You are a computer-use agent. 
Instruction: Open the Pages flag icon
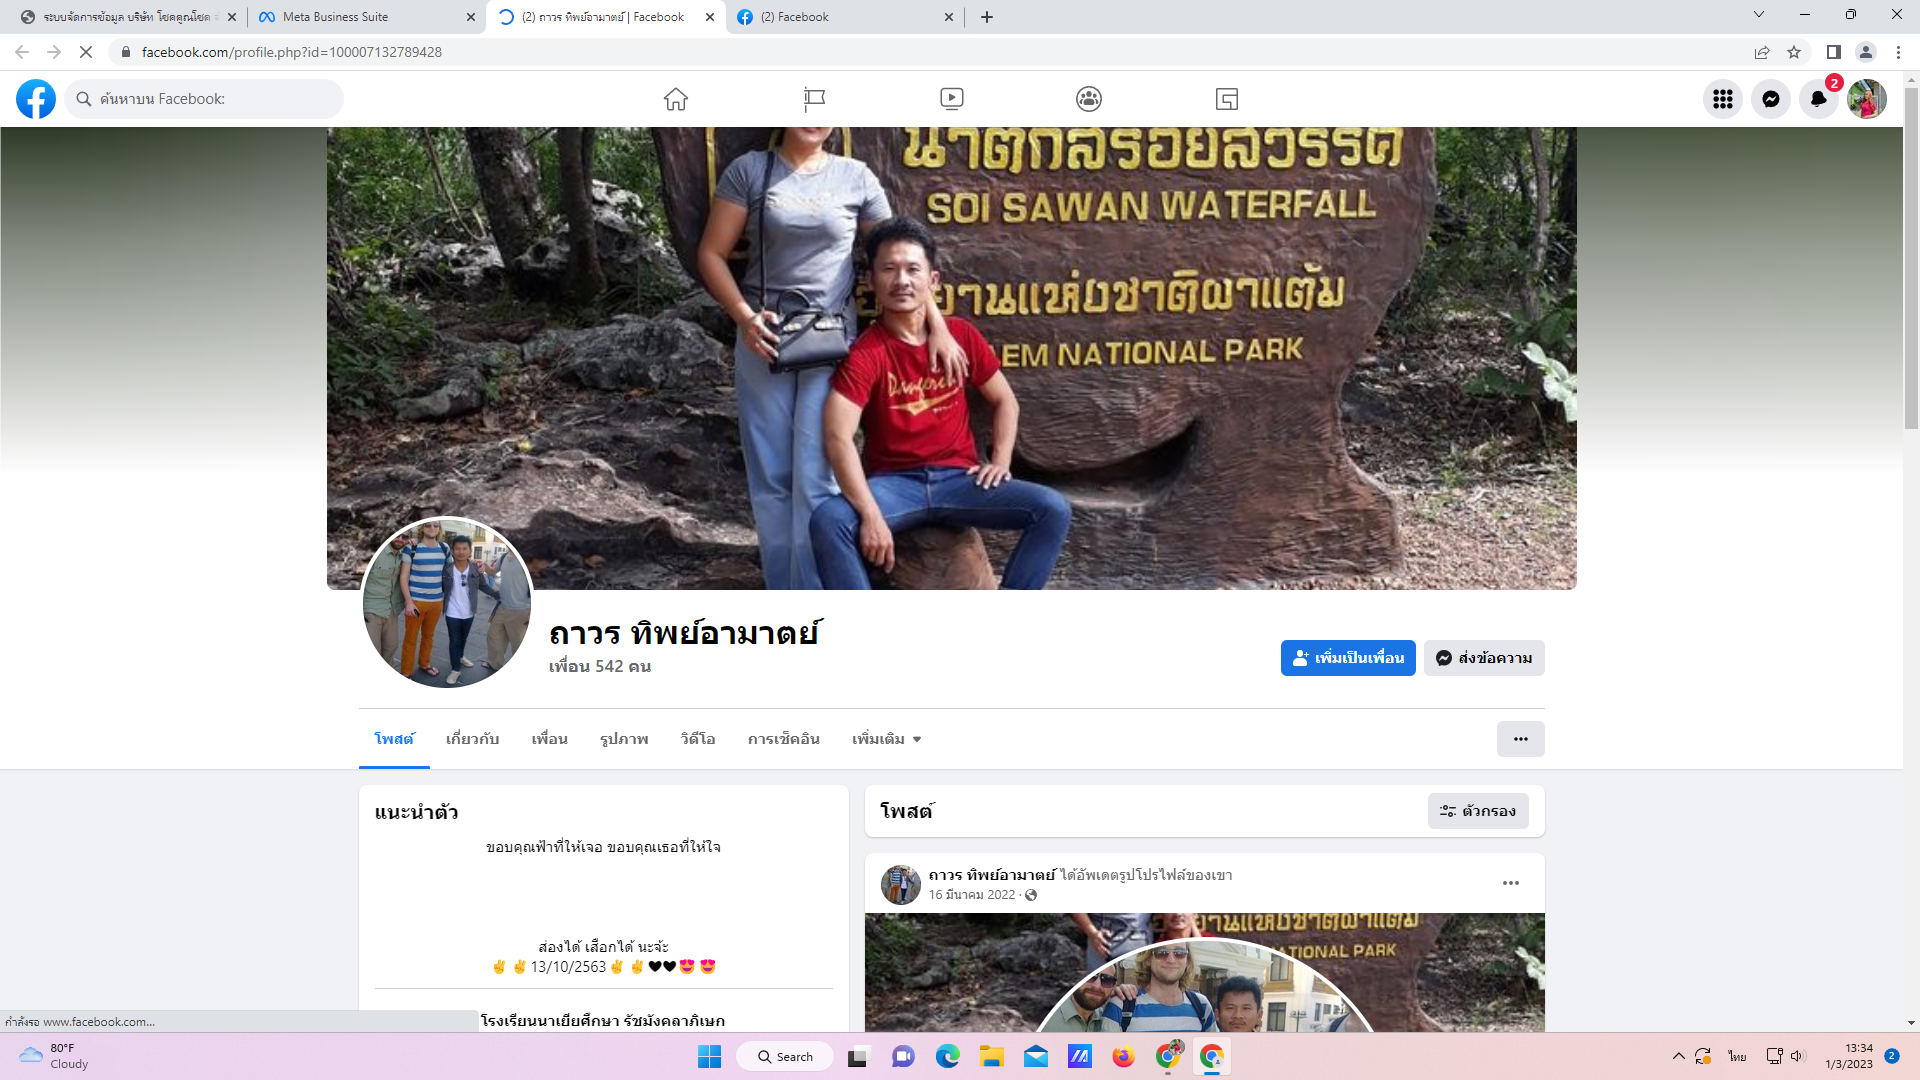(814, 99)
